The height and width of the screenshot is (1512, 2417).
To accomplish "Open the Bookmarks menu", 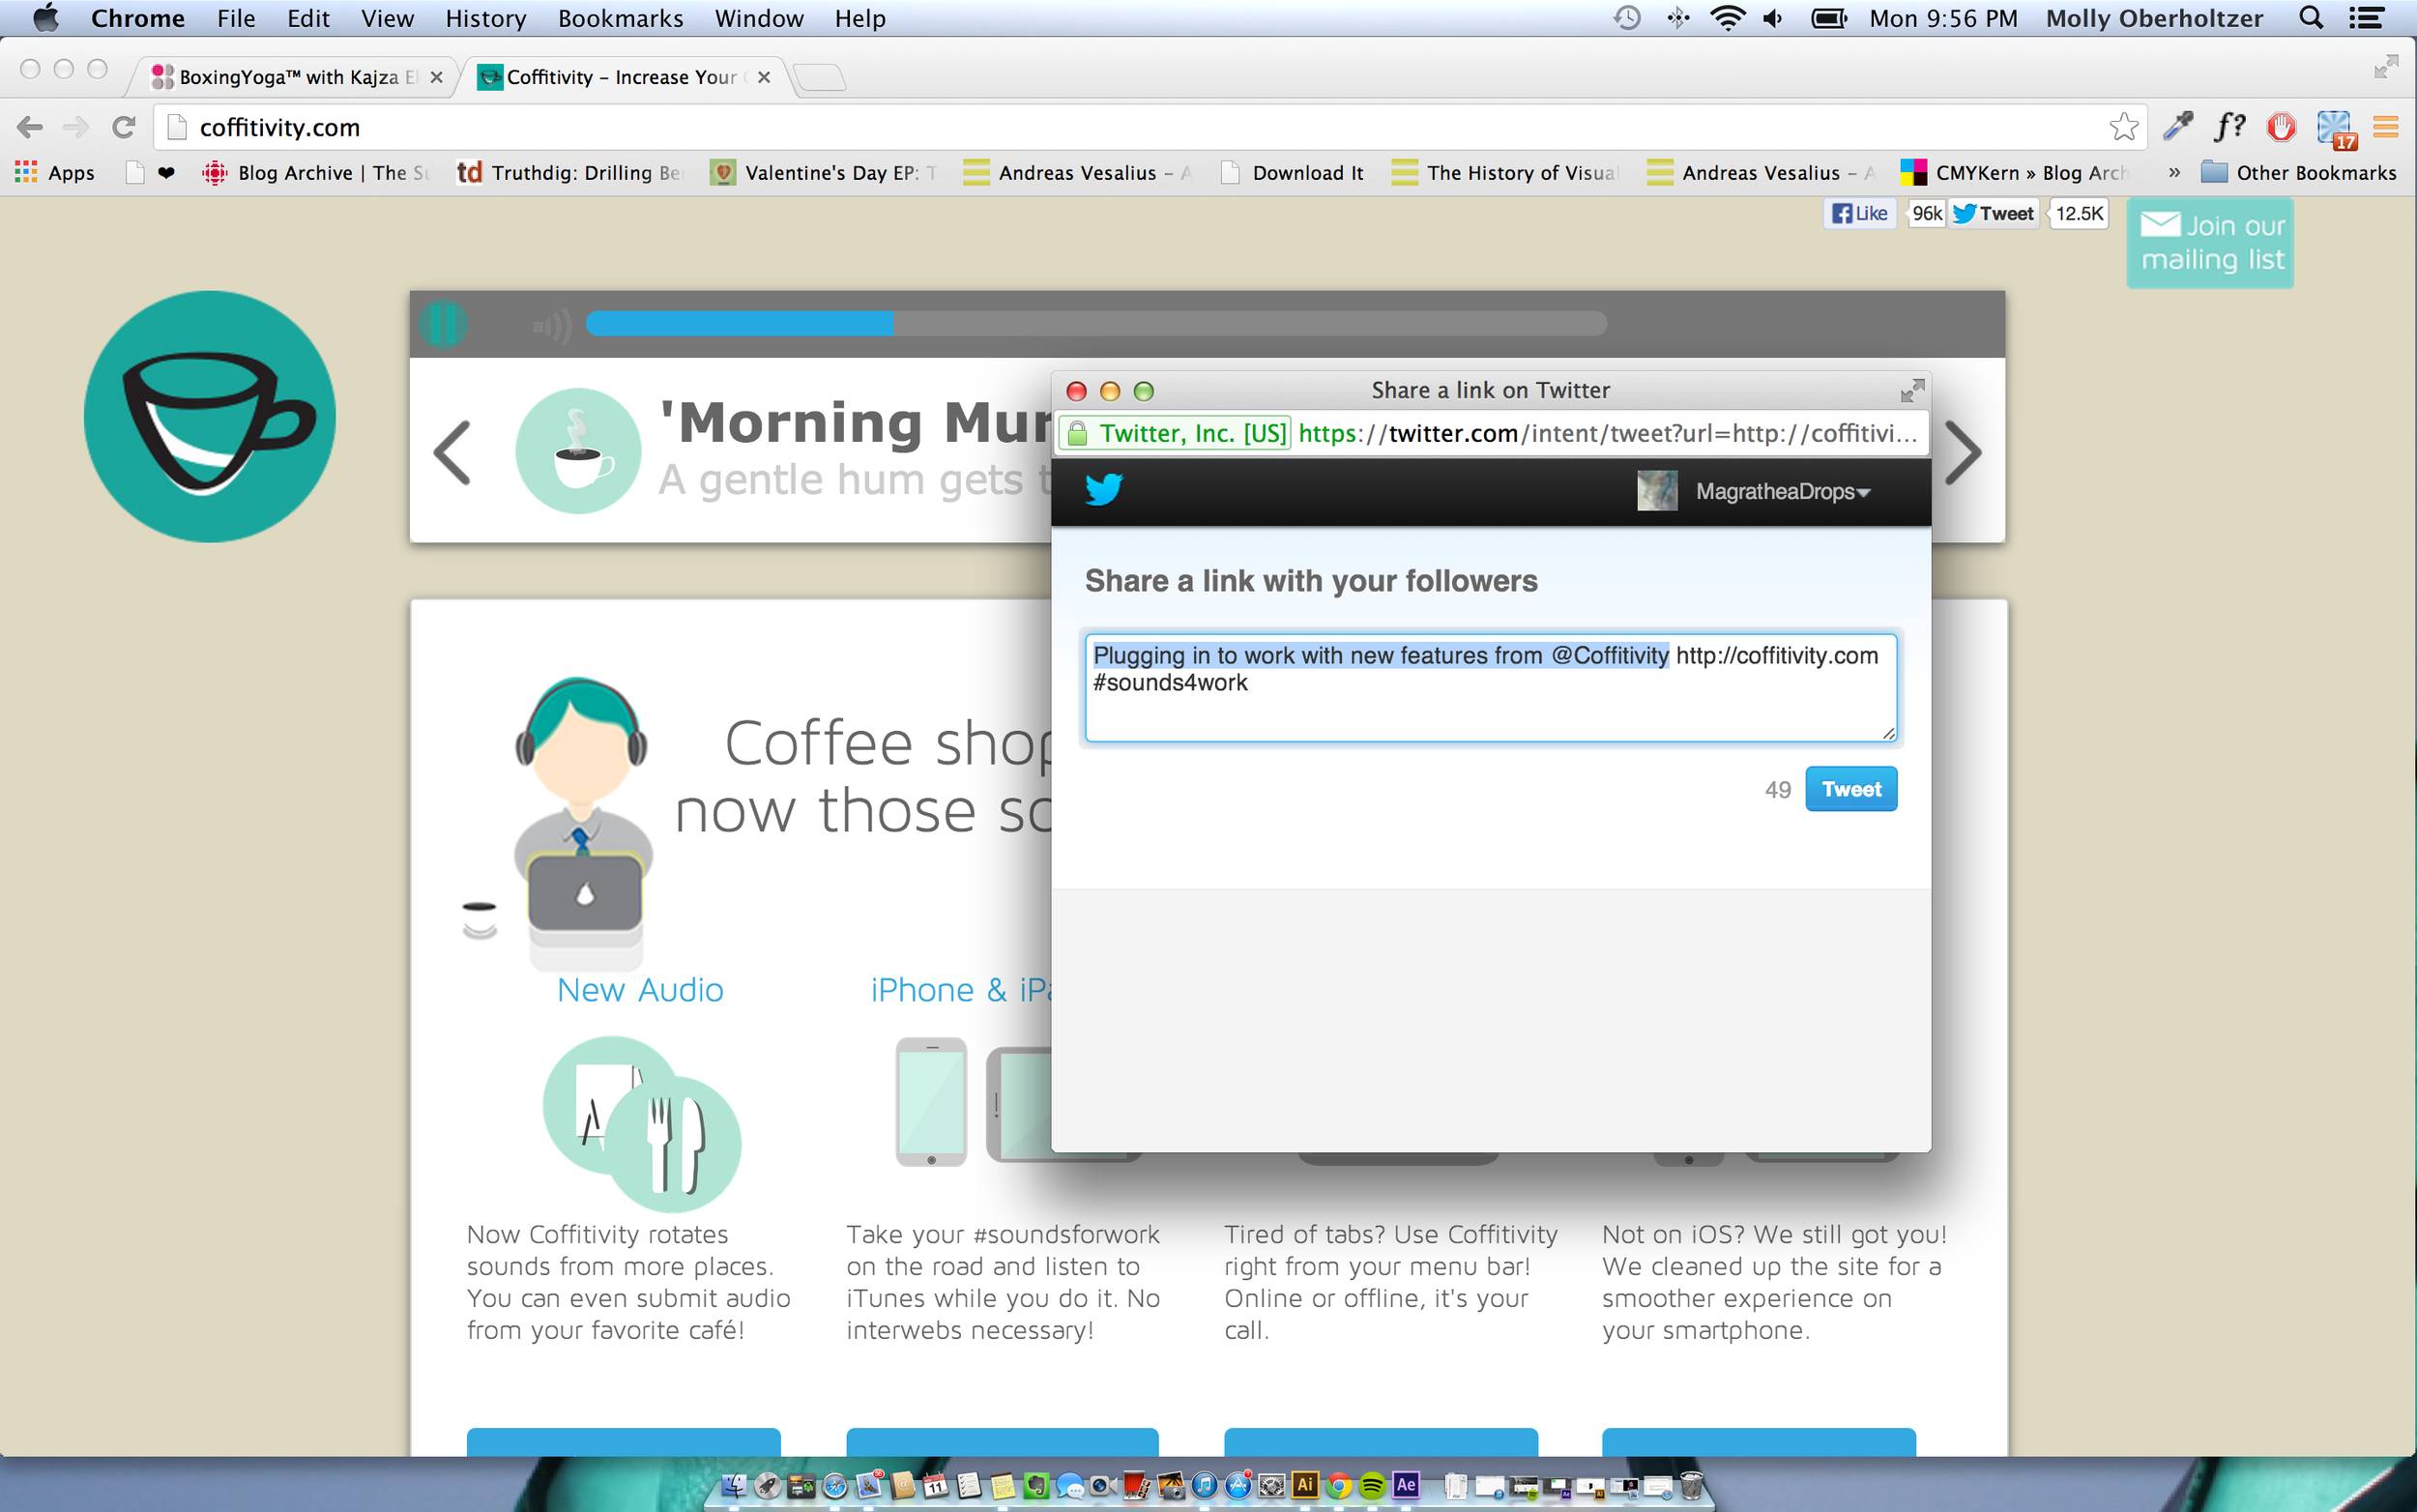I will 620,18.
